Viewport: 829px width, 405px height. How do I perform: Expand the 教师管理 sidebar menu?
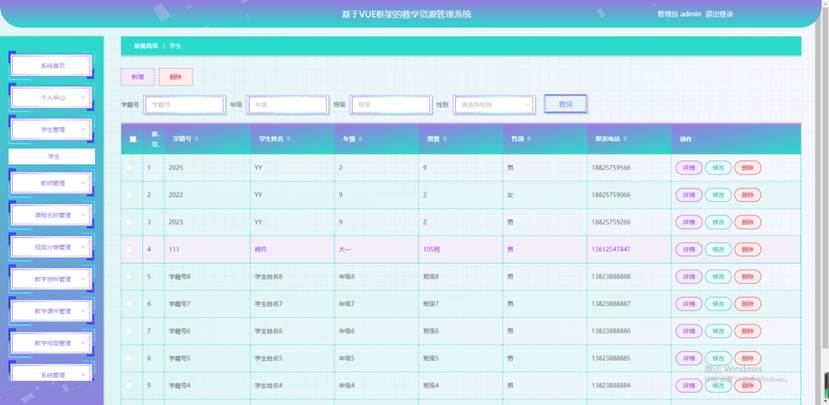[52, 183]
